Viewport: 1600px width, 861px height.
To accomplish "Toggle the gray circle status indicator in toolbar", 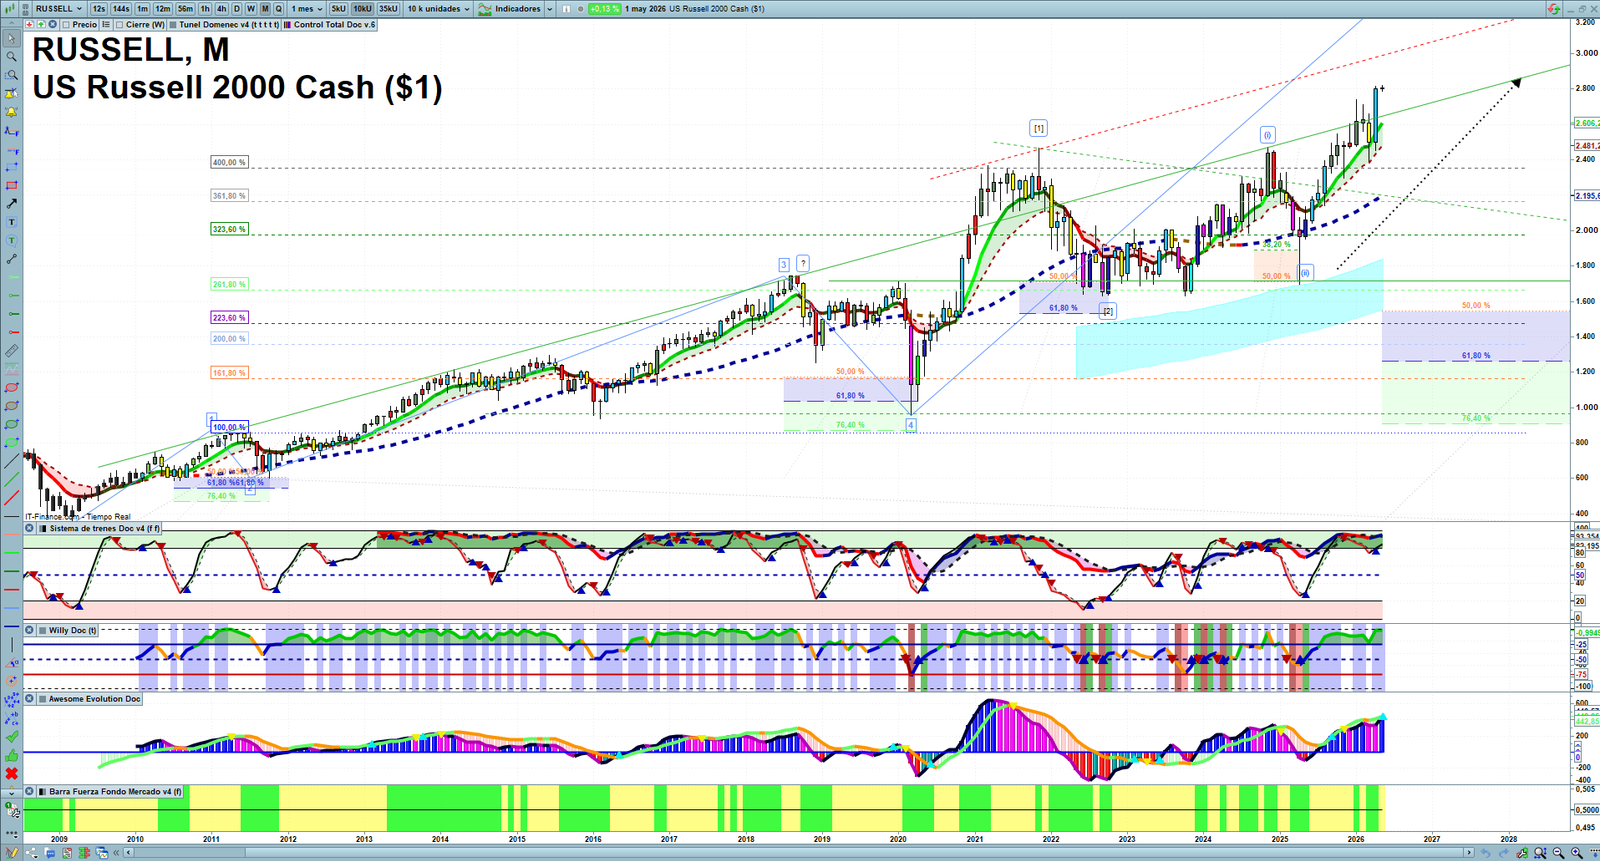I will click(x=580, y=9).
